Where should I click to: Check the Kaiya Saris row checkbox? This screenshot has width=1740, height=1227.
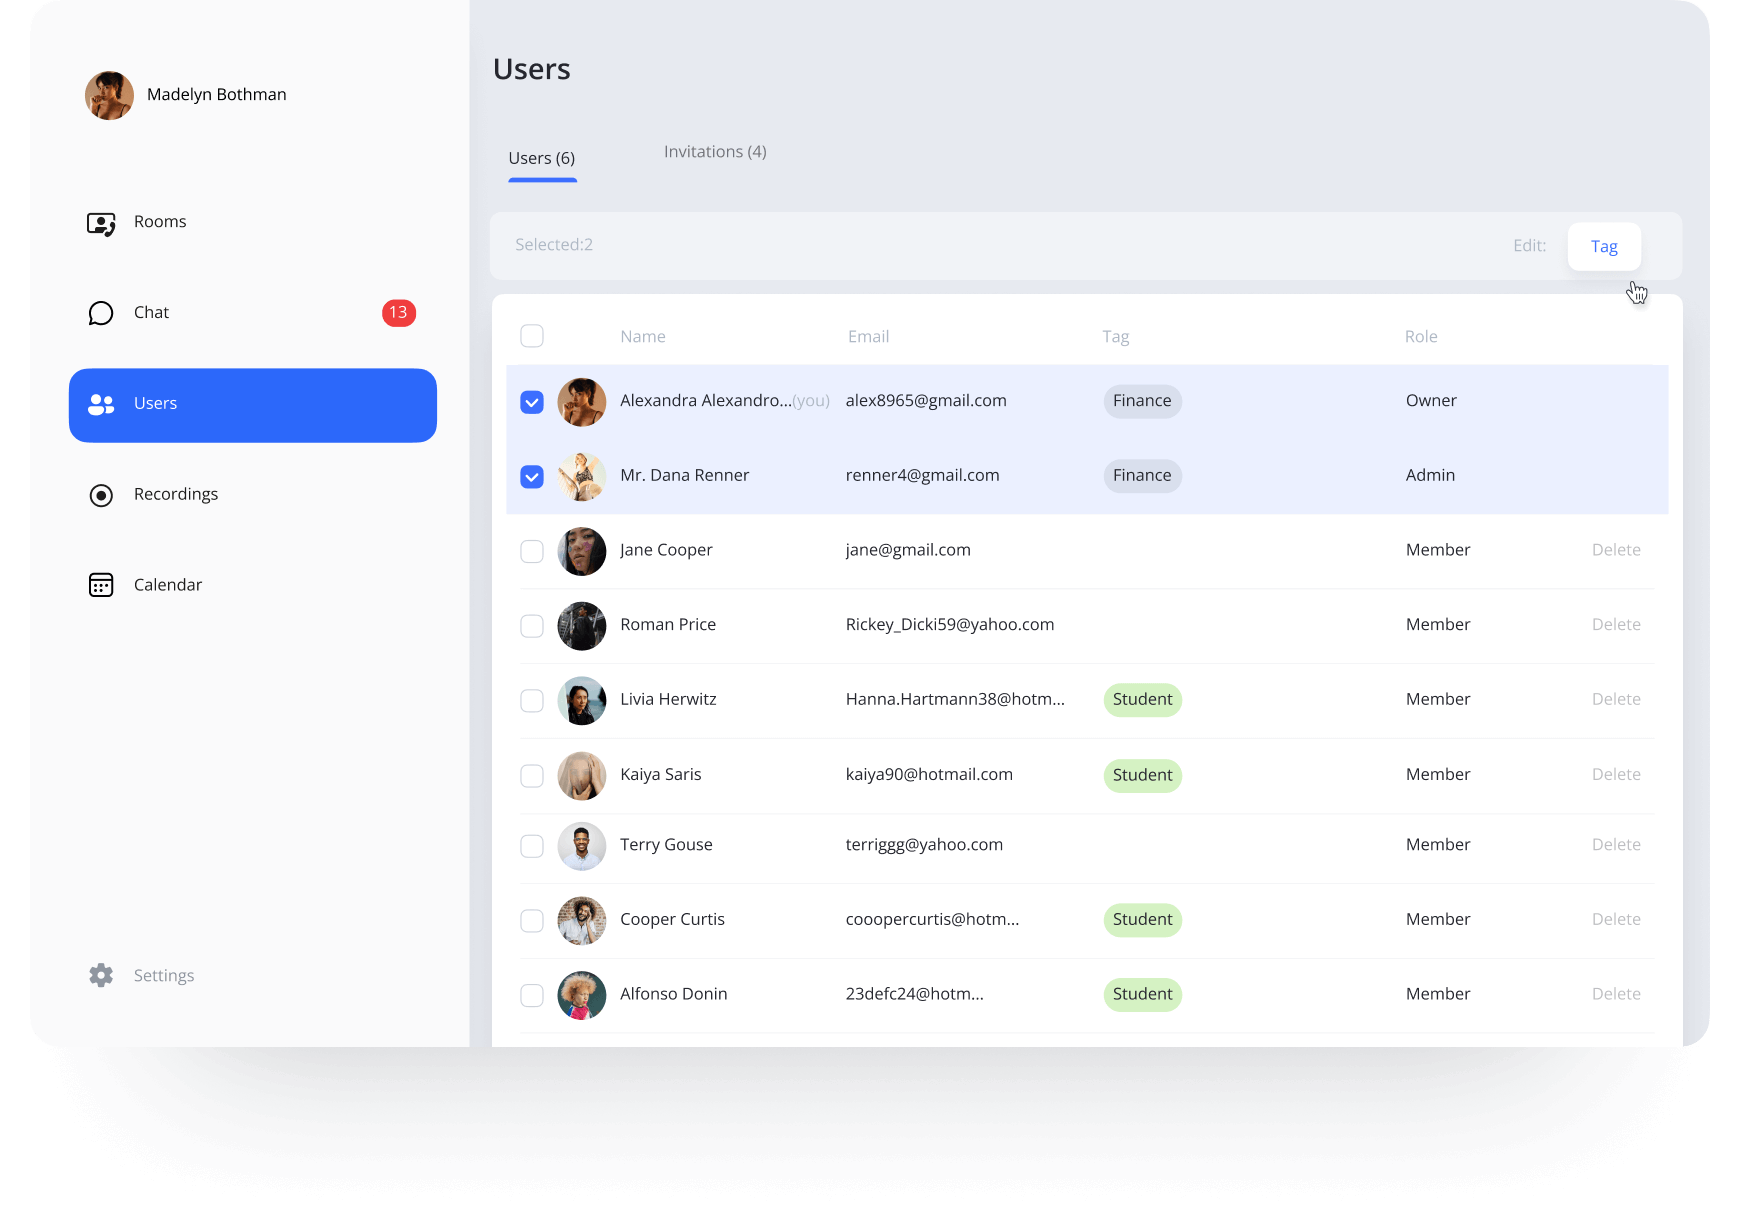pyautogui.click(x=532, y=776)
